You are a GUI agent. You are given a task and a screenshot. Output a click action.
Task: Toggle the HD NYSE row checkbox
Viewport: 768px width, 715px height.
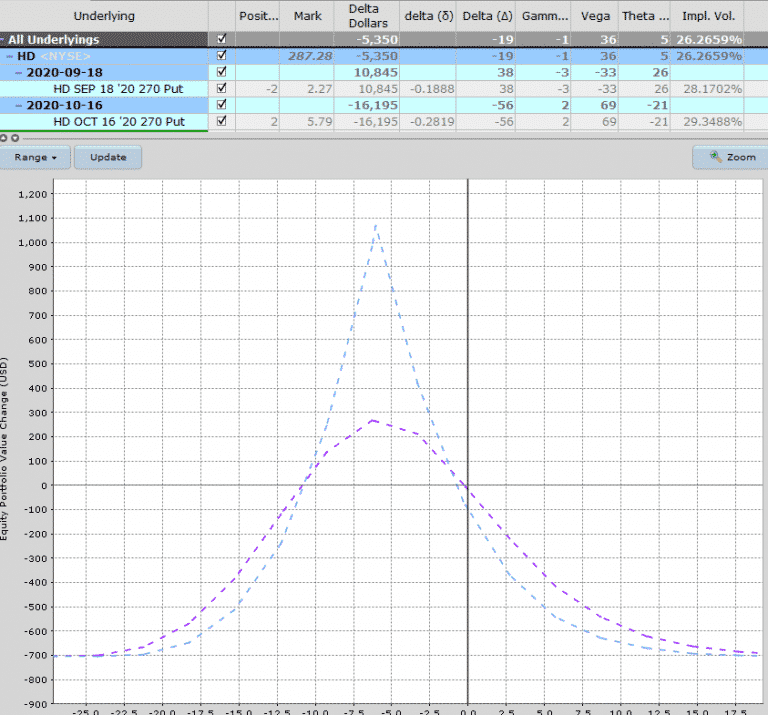tap(221, 55)
